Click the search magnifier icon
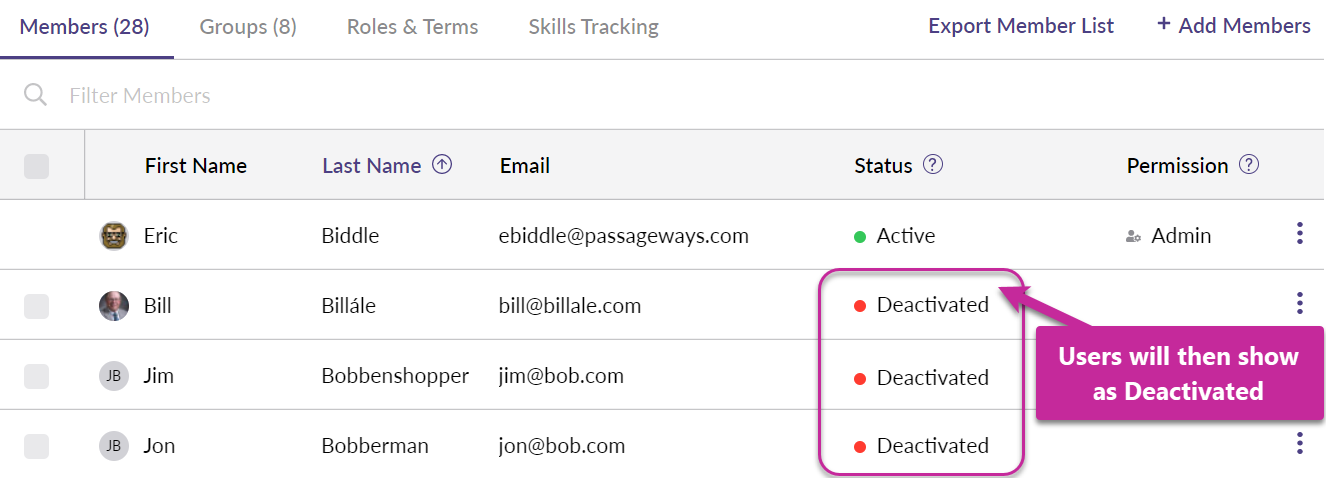 (35, 95)
